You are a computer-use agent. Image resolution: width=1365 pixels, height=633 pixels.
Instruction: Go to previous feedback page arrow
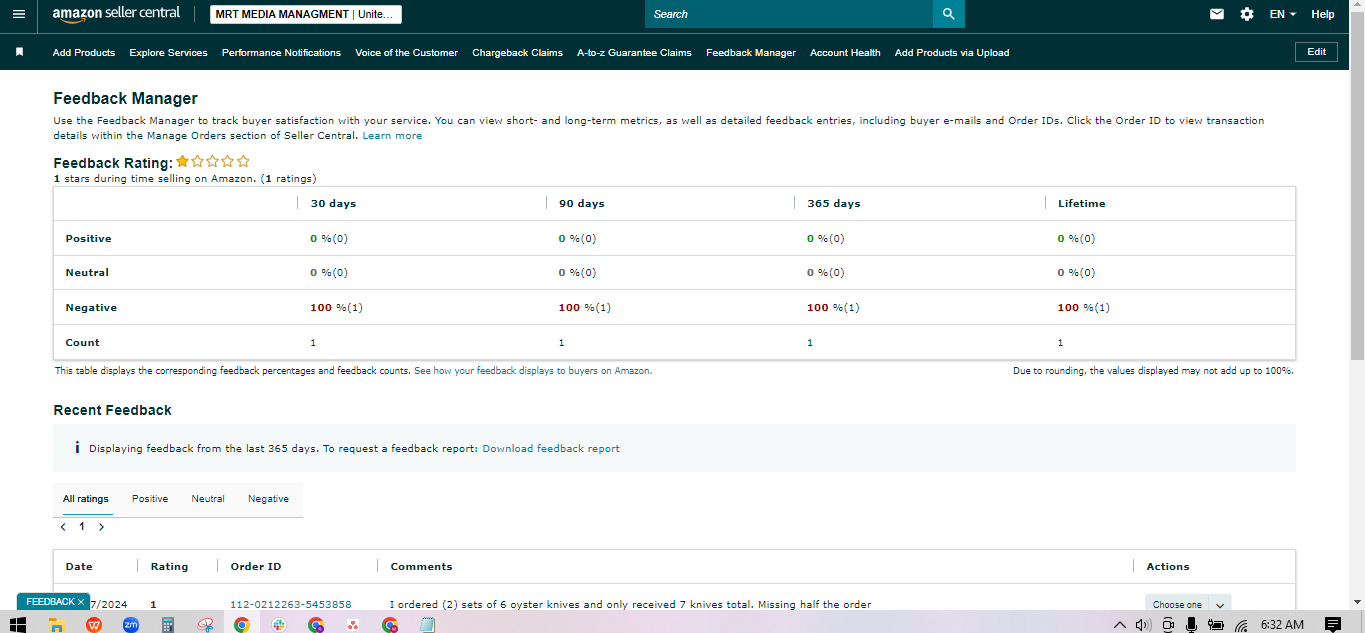(63, 526)
